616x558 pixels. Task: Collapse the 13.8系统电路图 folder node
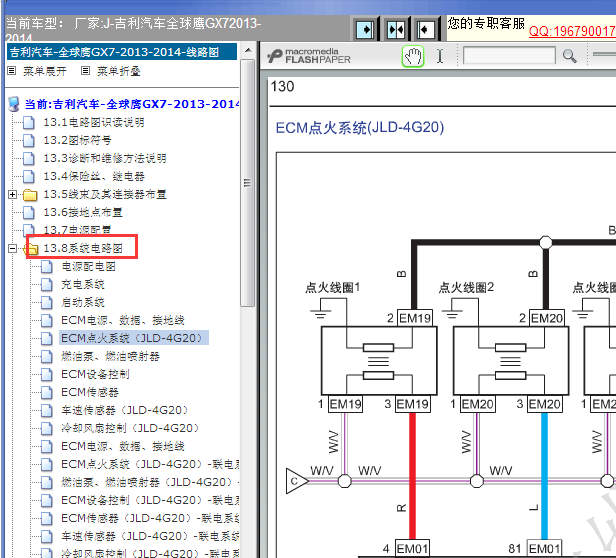(13, 248)
